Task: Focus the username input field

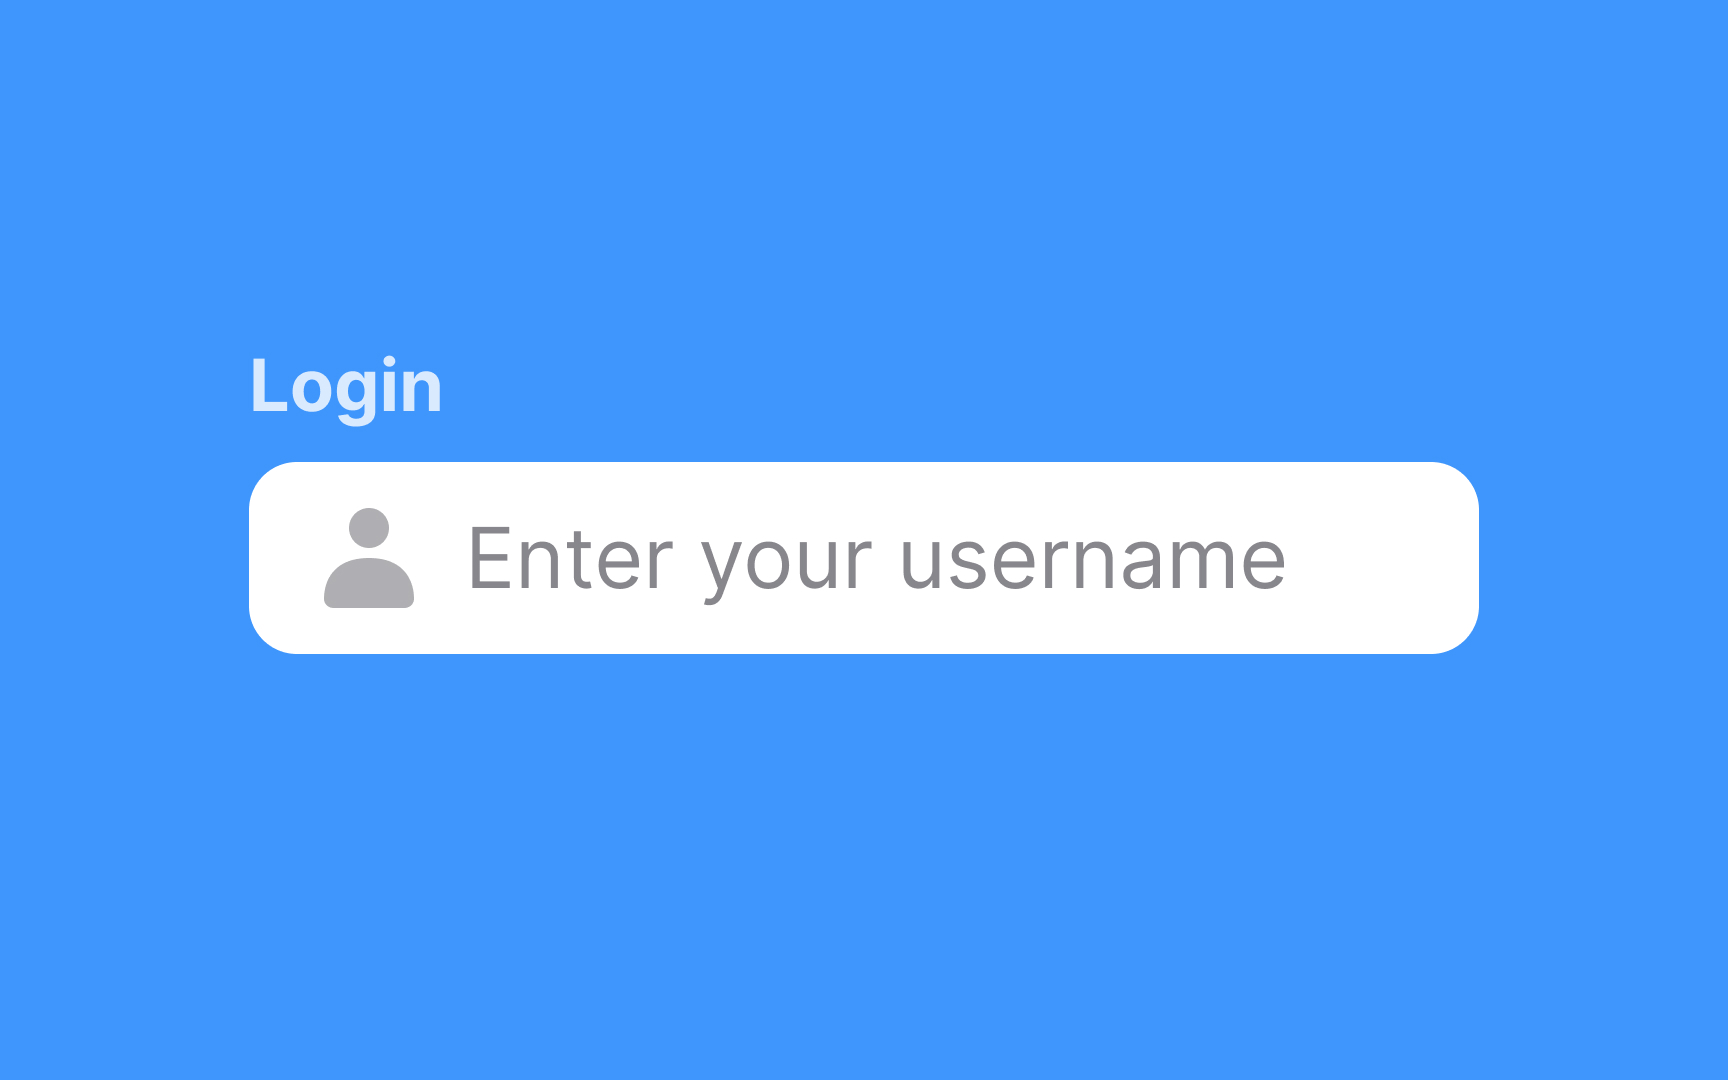Action: pyautogui.click(x=864, y=558)
